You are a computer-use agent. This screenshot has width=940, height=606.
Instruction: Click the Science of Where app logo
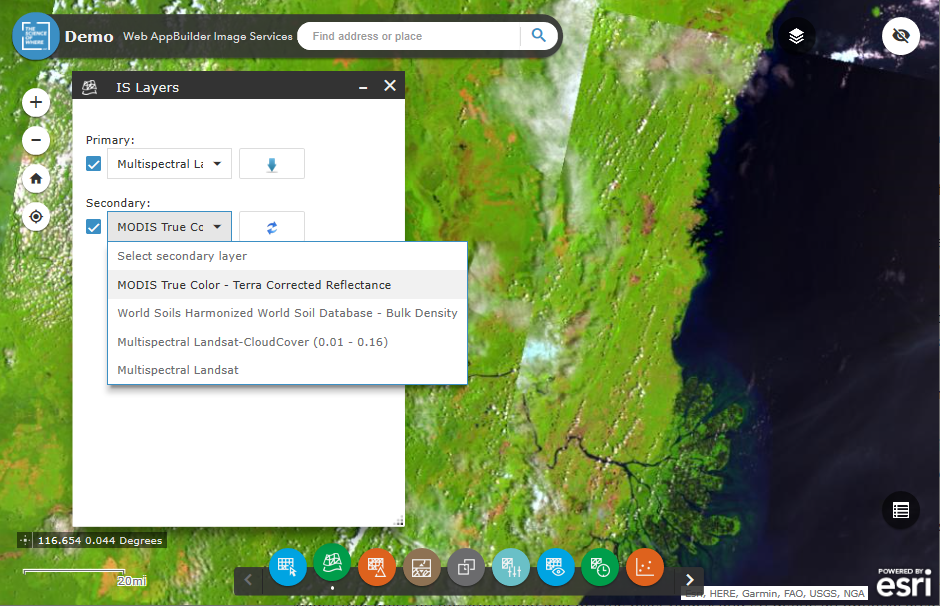point(35,36)
